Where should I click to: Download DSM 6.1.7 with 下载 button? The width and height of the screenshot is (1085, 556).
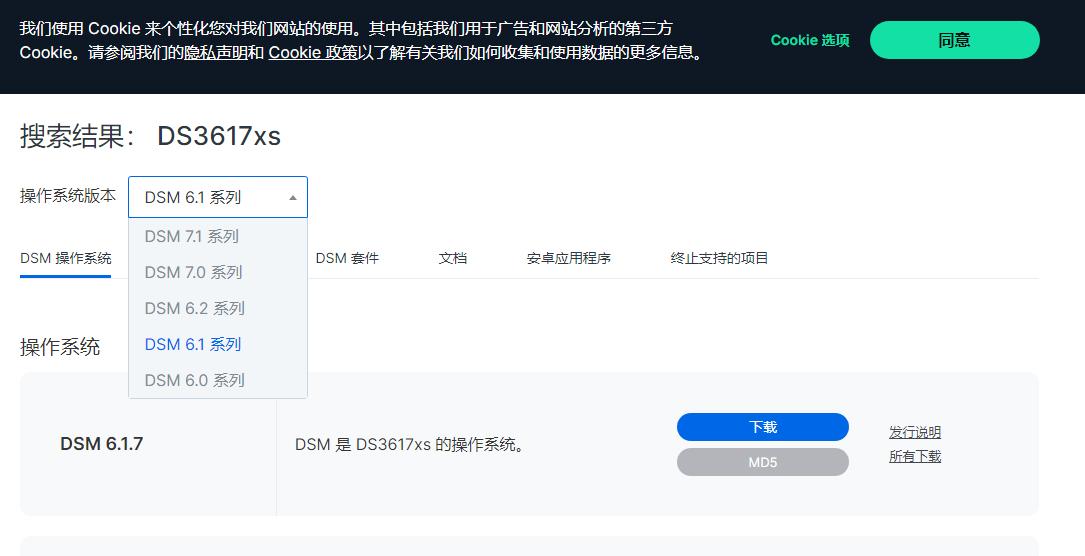(x=763, y=427)
